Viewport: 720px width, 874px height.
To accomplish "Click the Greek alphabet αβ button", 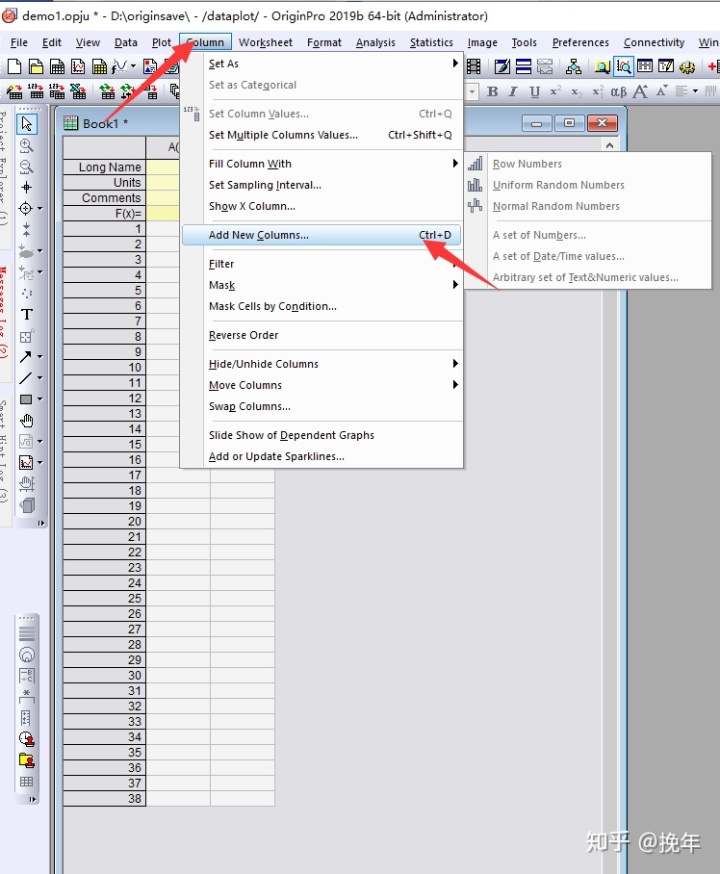I will coord(619,91).
